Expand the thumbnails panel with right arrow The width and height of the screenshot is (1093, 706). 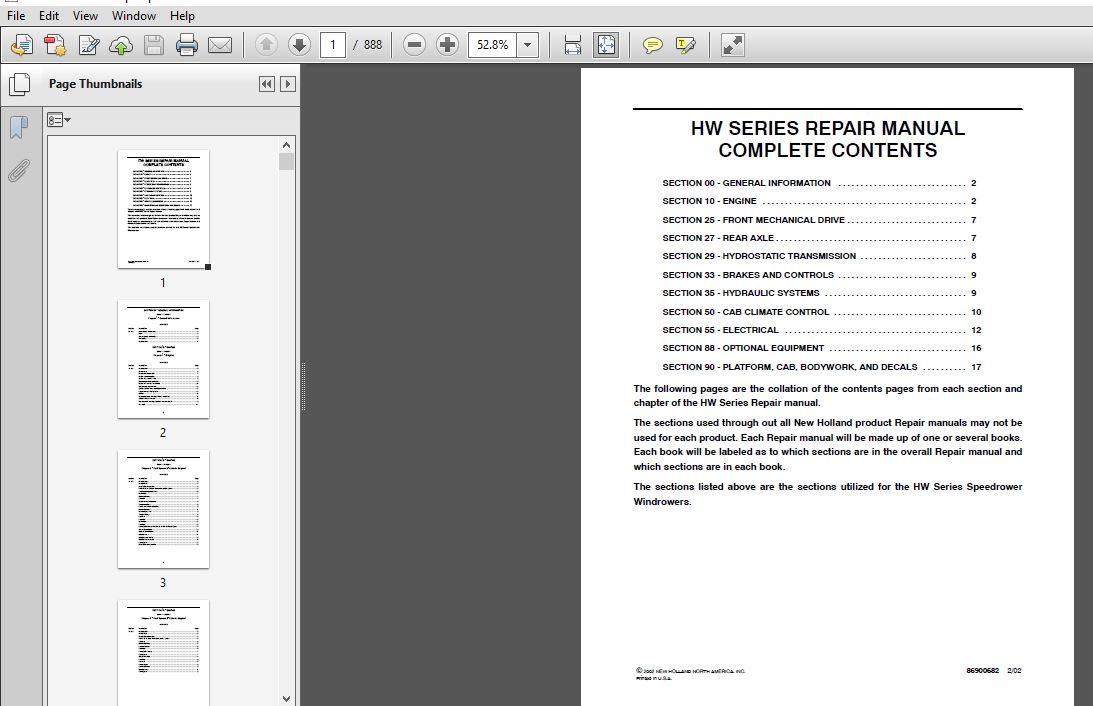tap(287, 84)
